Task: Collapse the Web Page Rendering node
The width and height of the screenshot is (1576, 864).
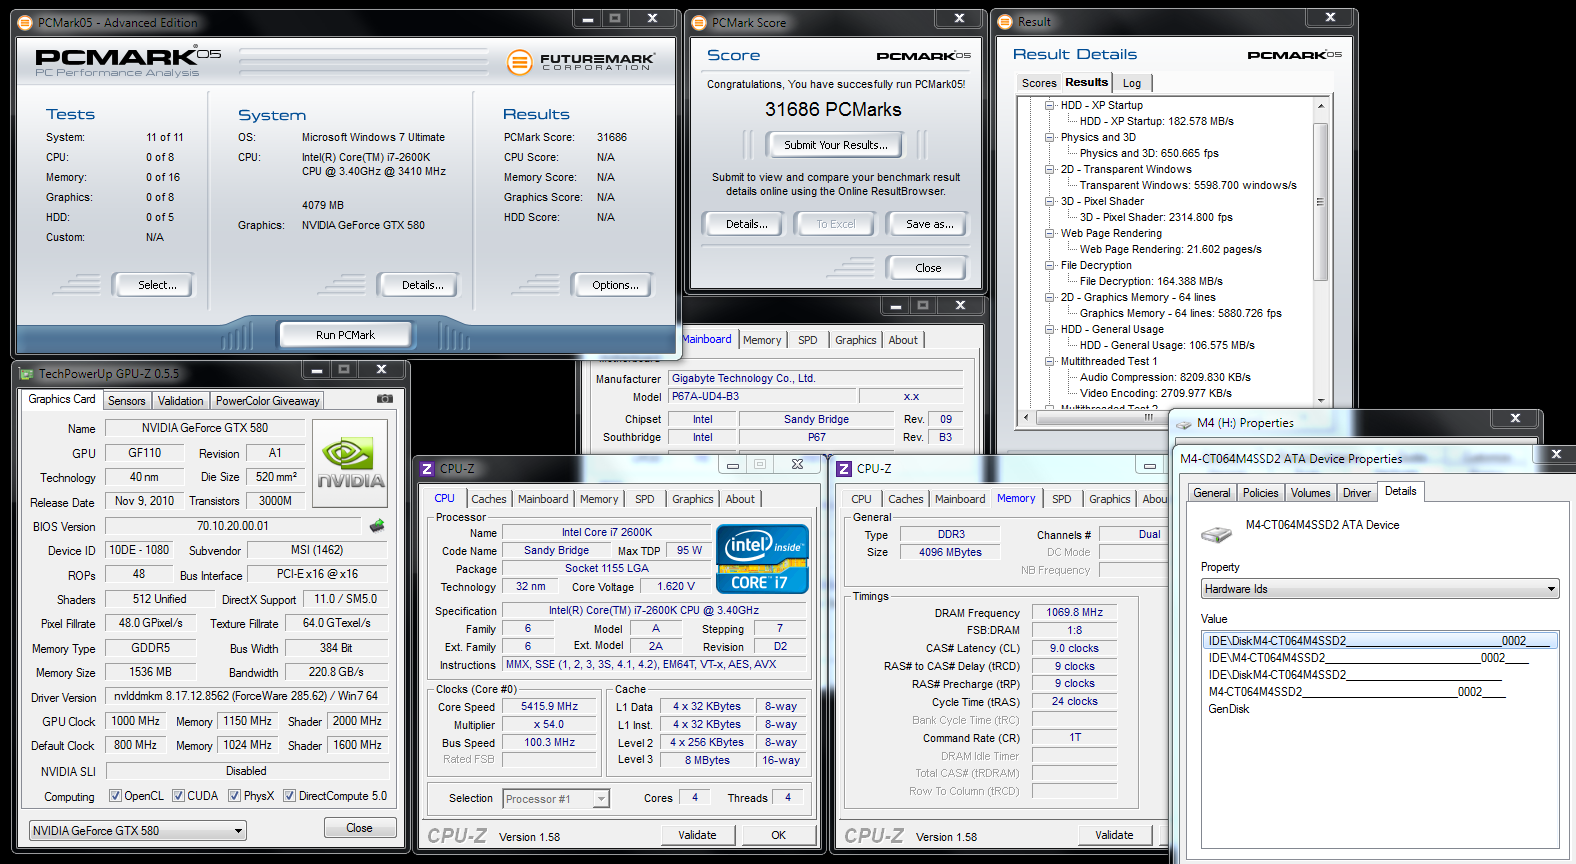Action: (1050, 233)
